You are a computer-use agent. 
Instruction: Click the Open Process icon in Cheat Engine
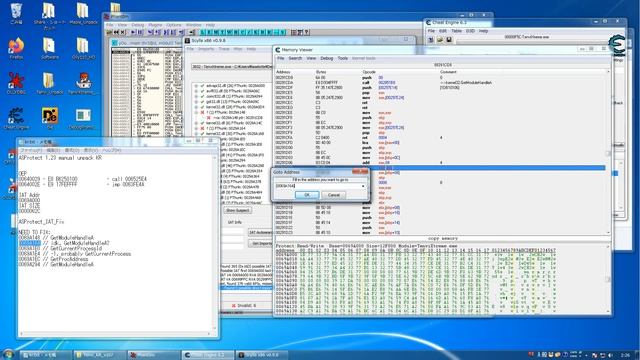(431, 40)
